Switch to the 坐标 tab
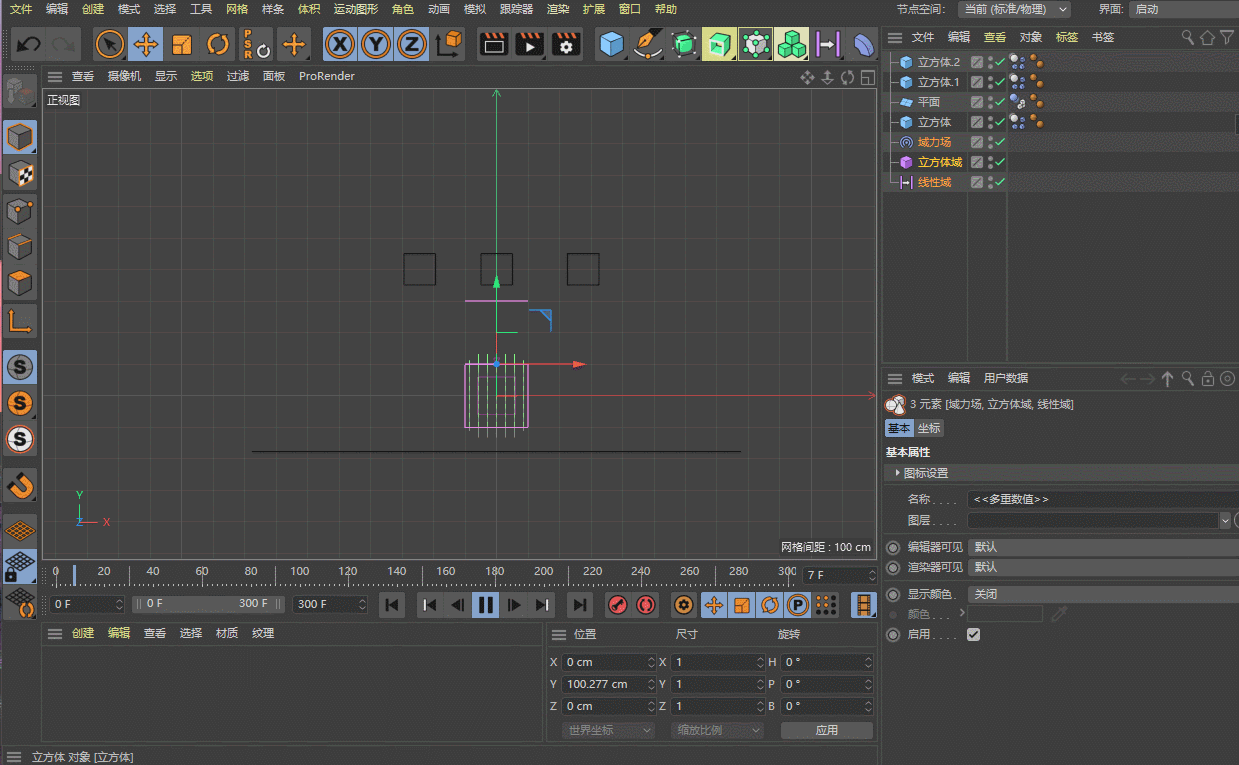 929,428
